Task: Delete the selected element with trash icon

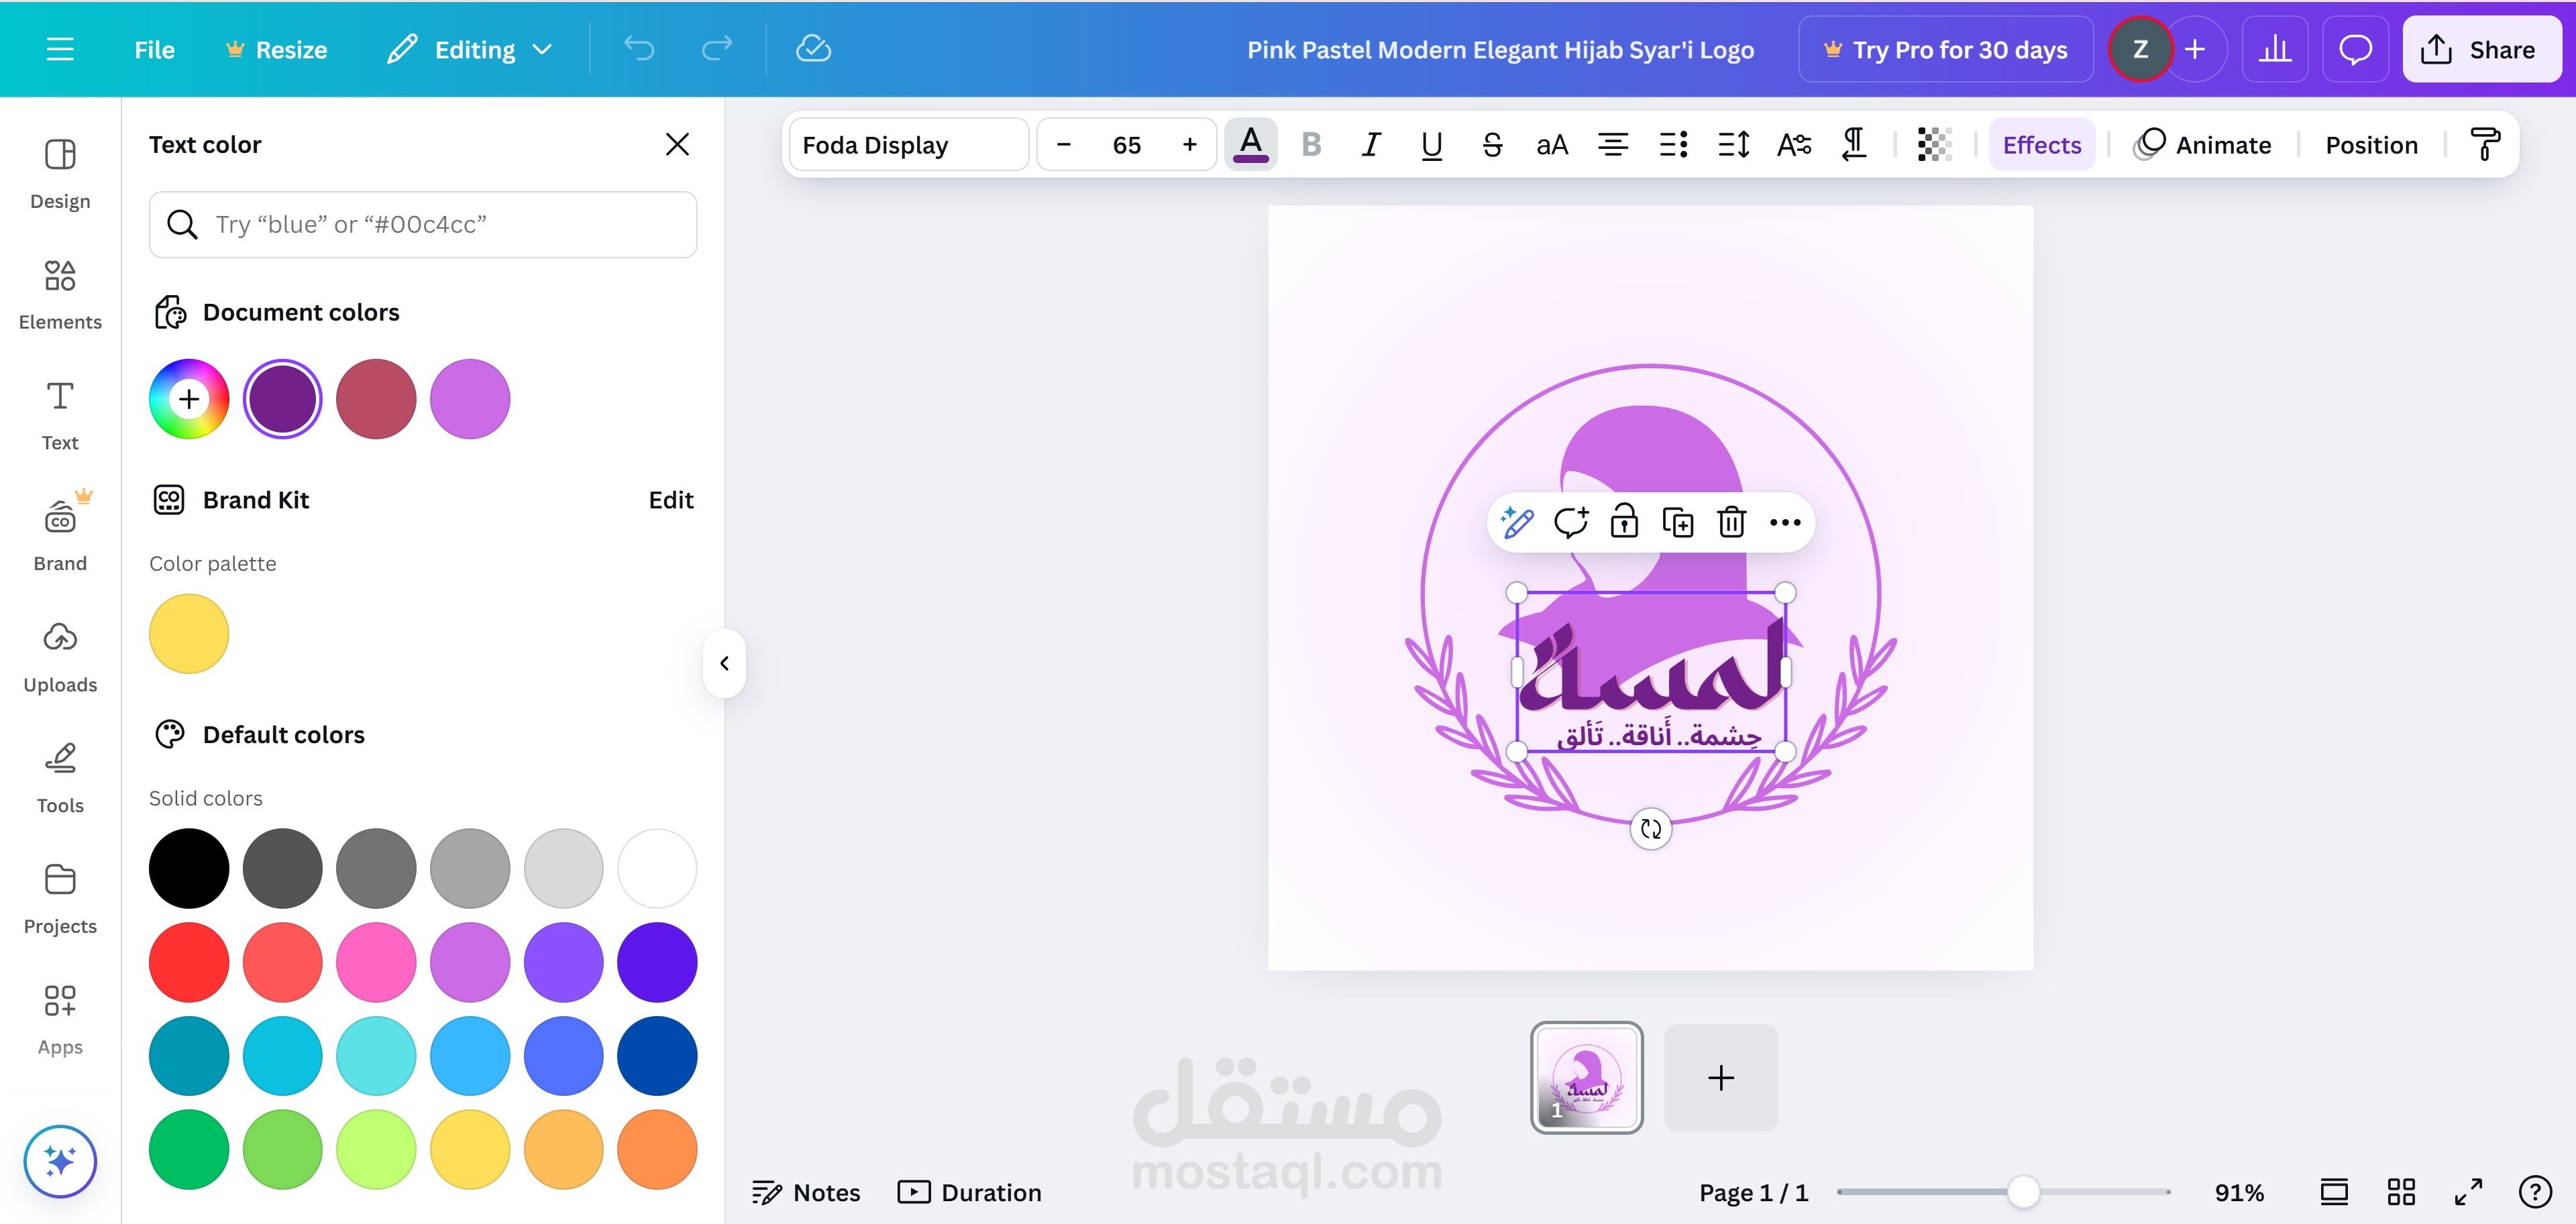Action: click(x=1731, y=522)
